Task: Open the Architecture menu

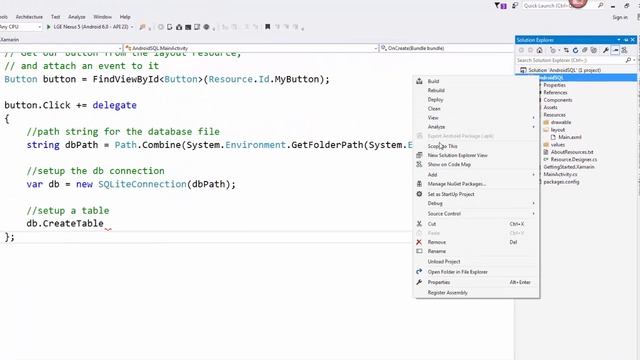Action: point(29,17)
